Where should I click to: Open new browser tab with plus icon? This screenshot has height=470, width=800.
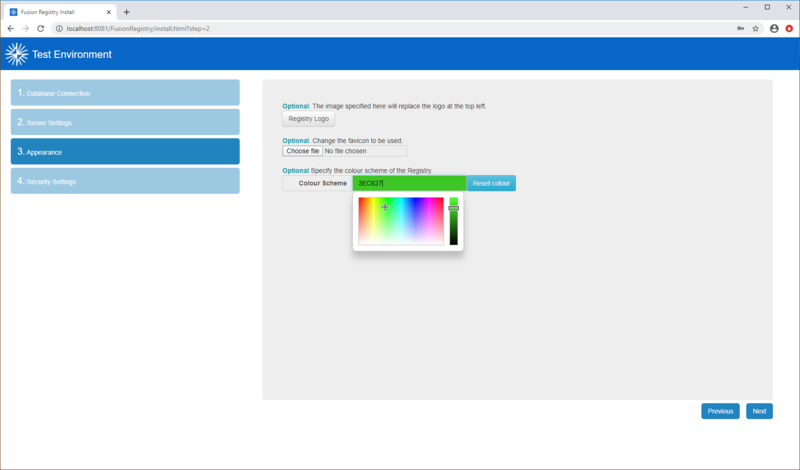point(127,12)
